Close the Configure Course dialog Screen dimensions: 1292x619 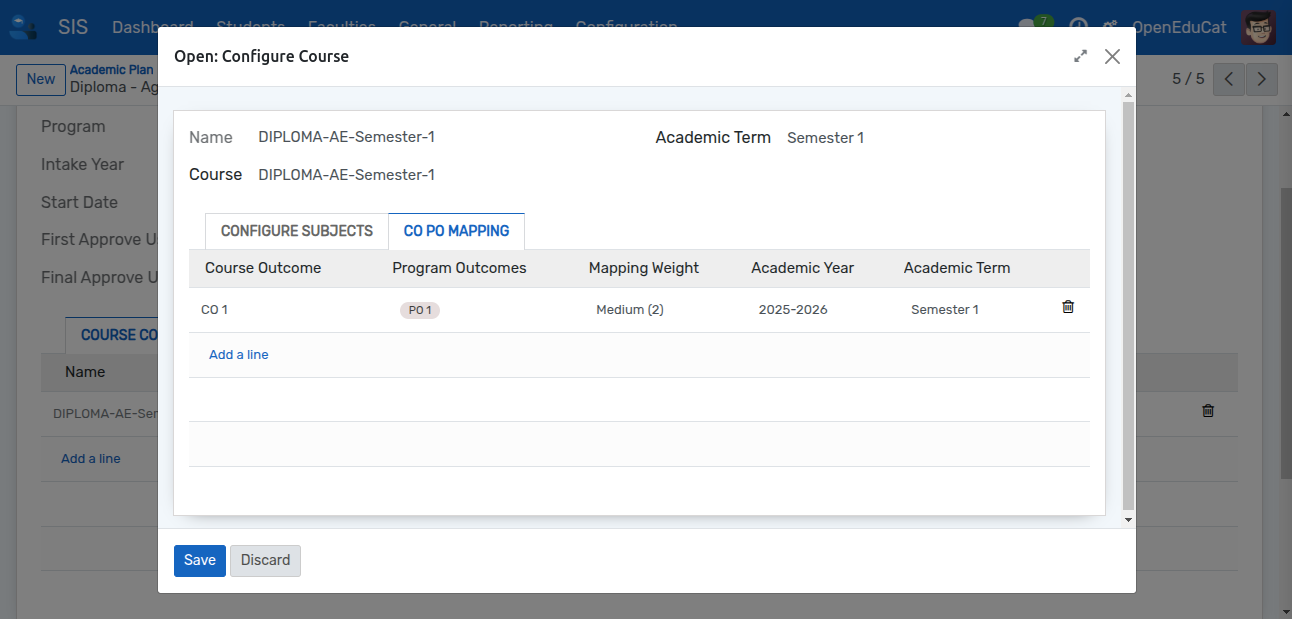(x=1112, y=57)
